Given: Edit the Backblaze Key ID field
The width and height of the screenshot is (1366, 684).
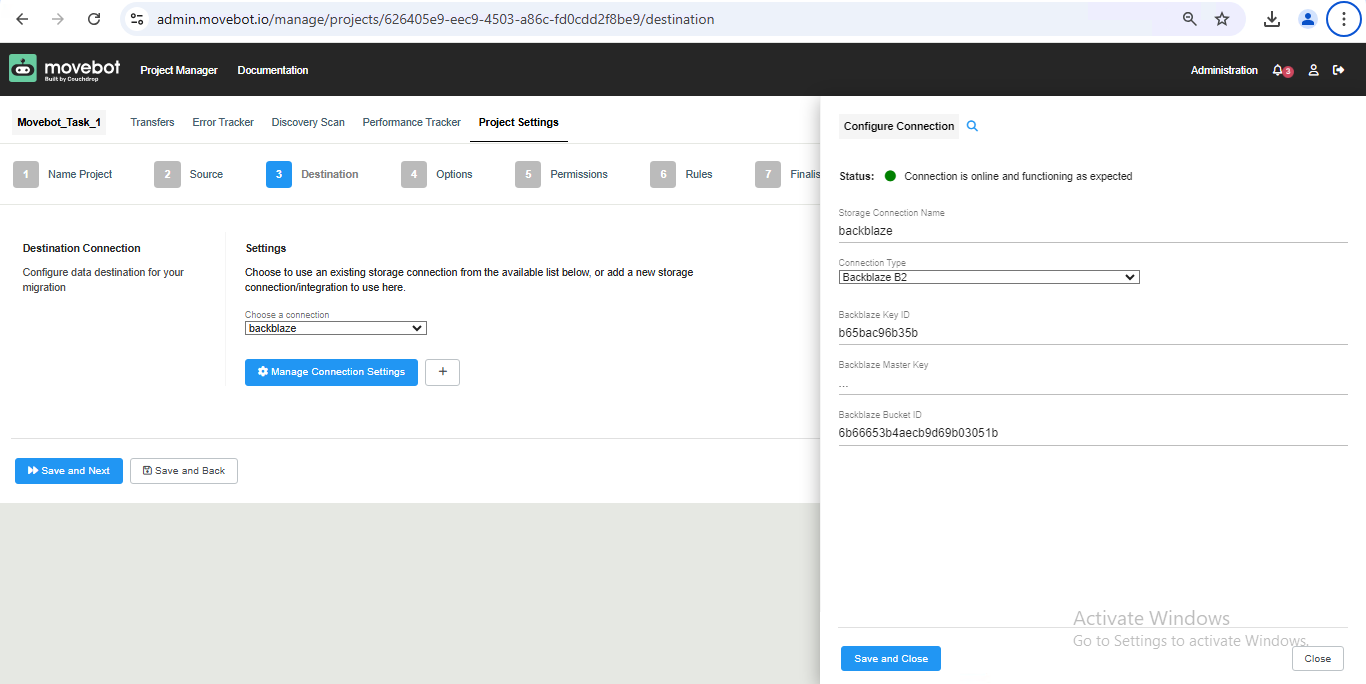Looking at the screenshot, I should [x=1093, y=333].
